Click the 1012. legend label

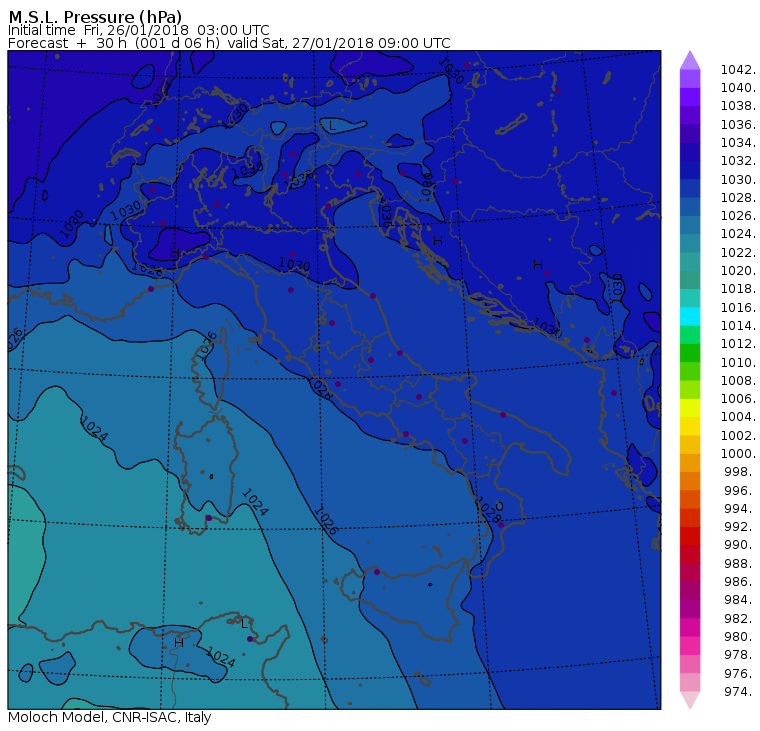point(738,344)
